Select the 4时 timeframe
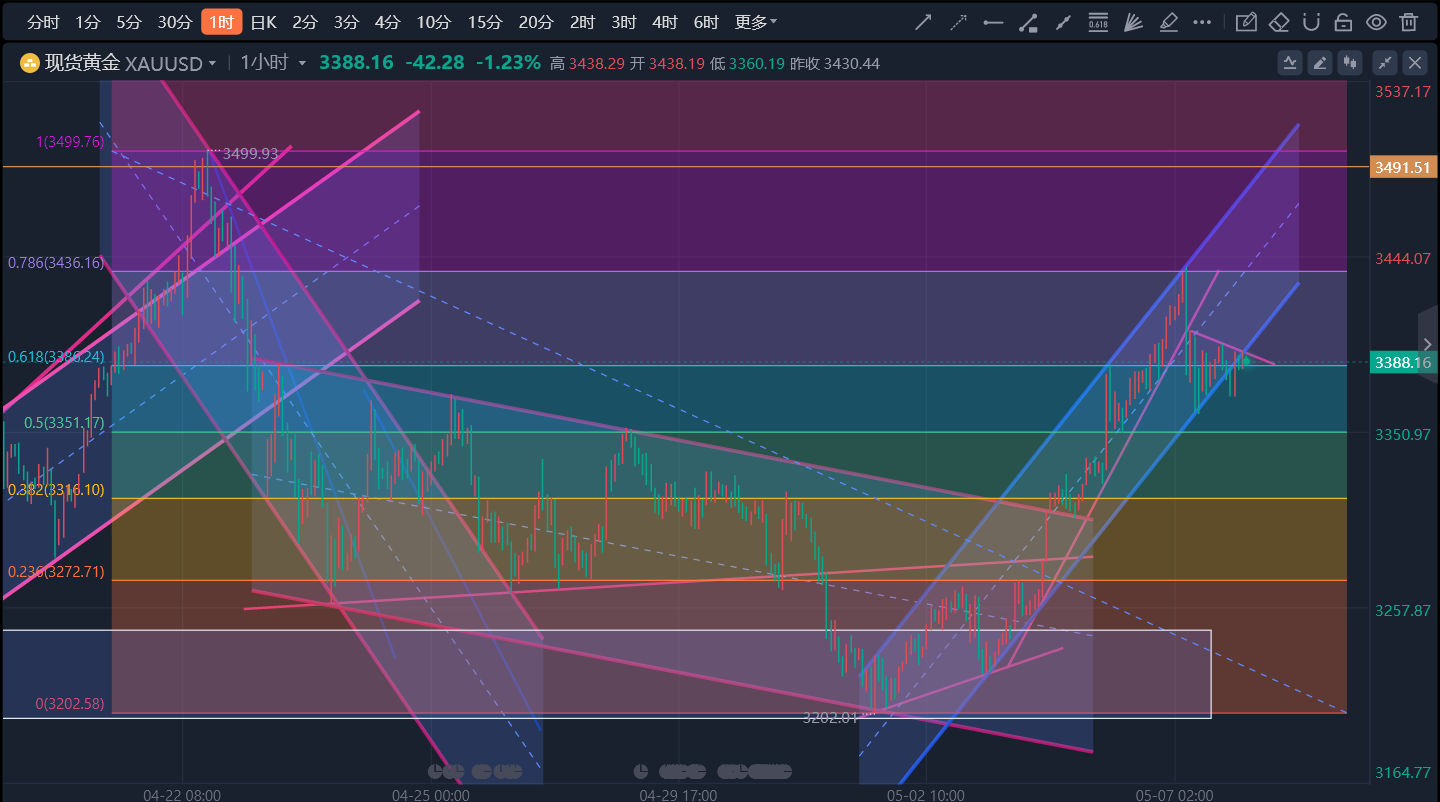 pos(663,22)
